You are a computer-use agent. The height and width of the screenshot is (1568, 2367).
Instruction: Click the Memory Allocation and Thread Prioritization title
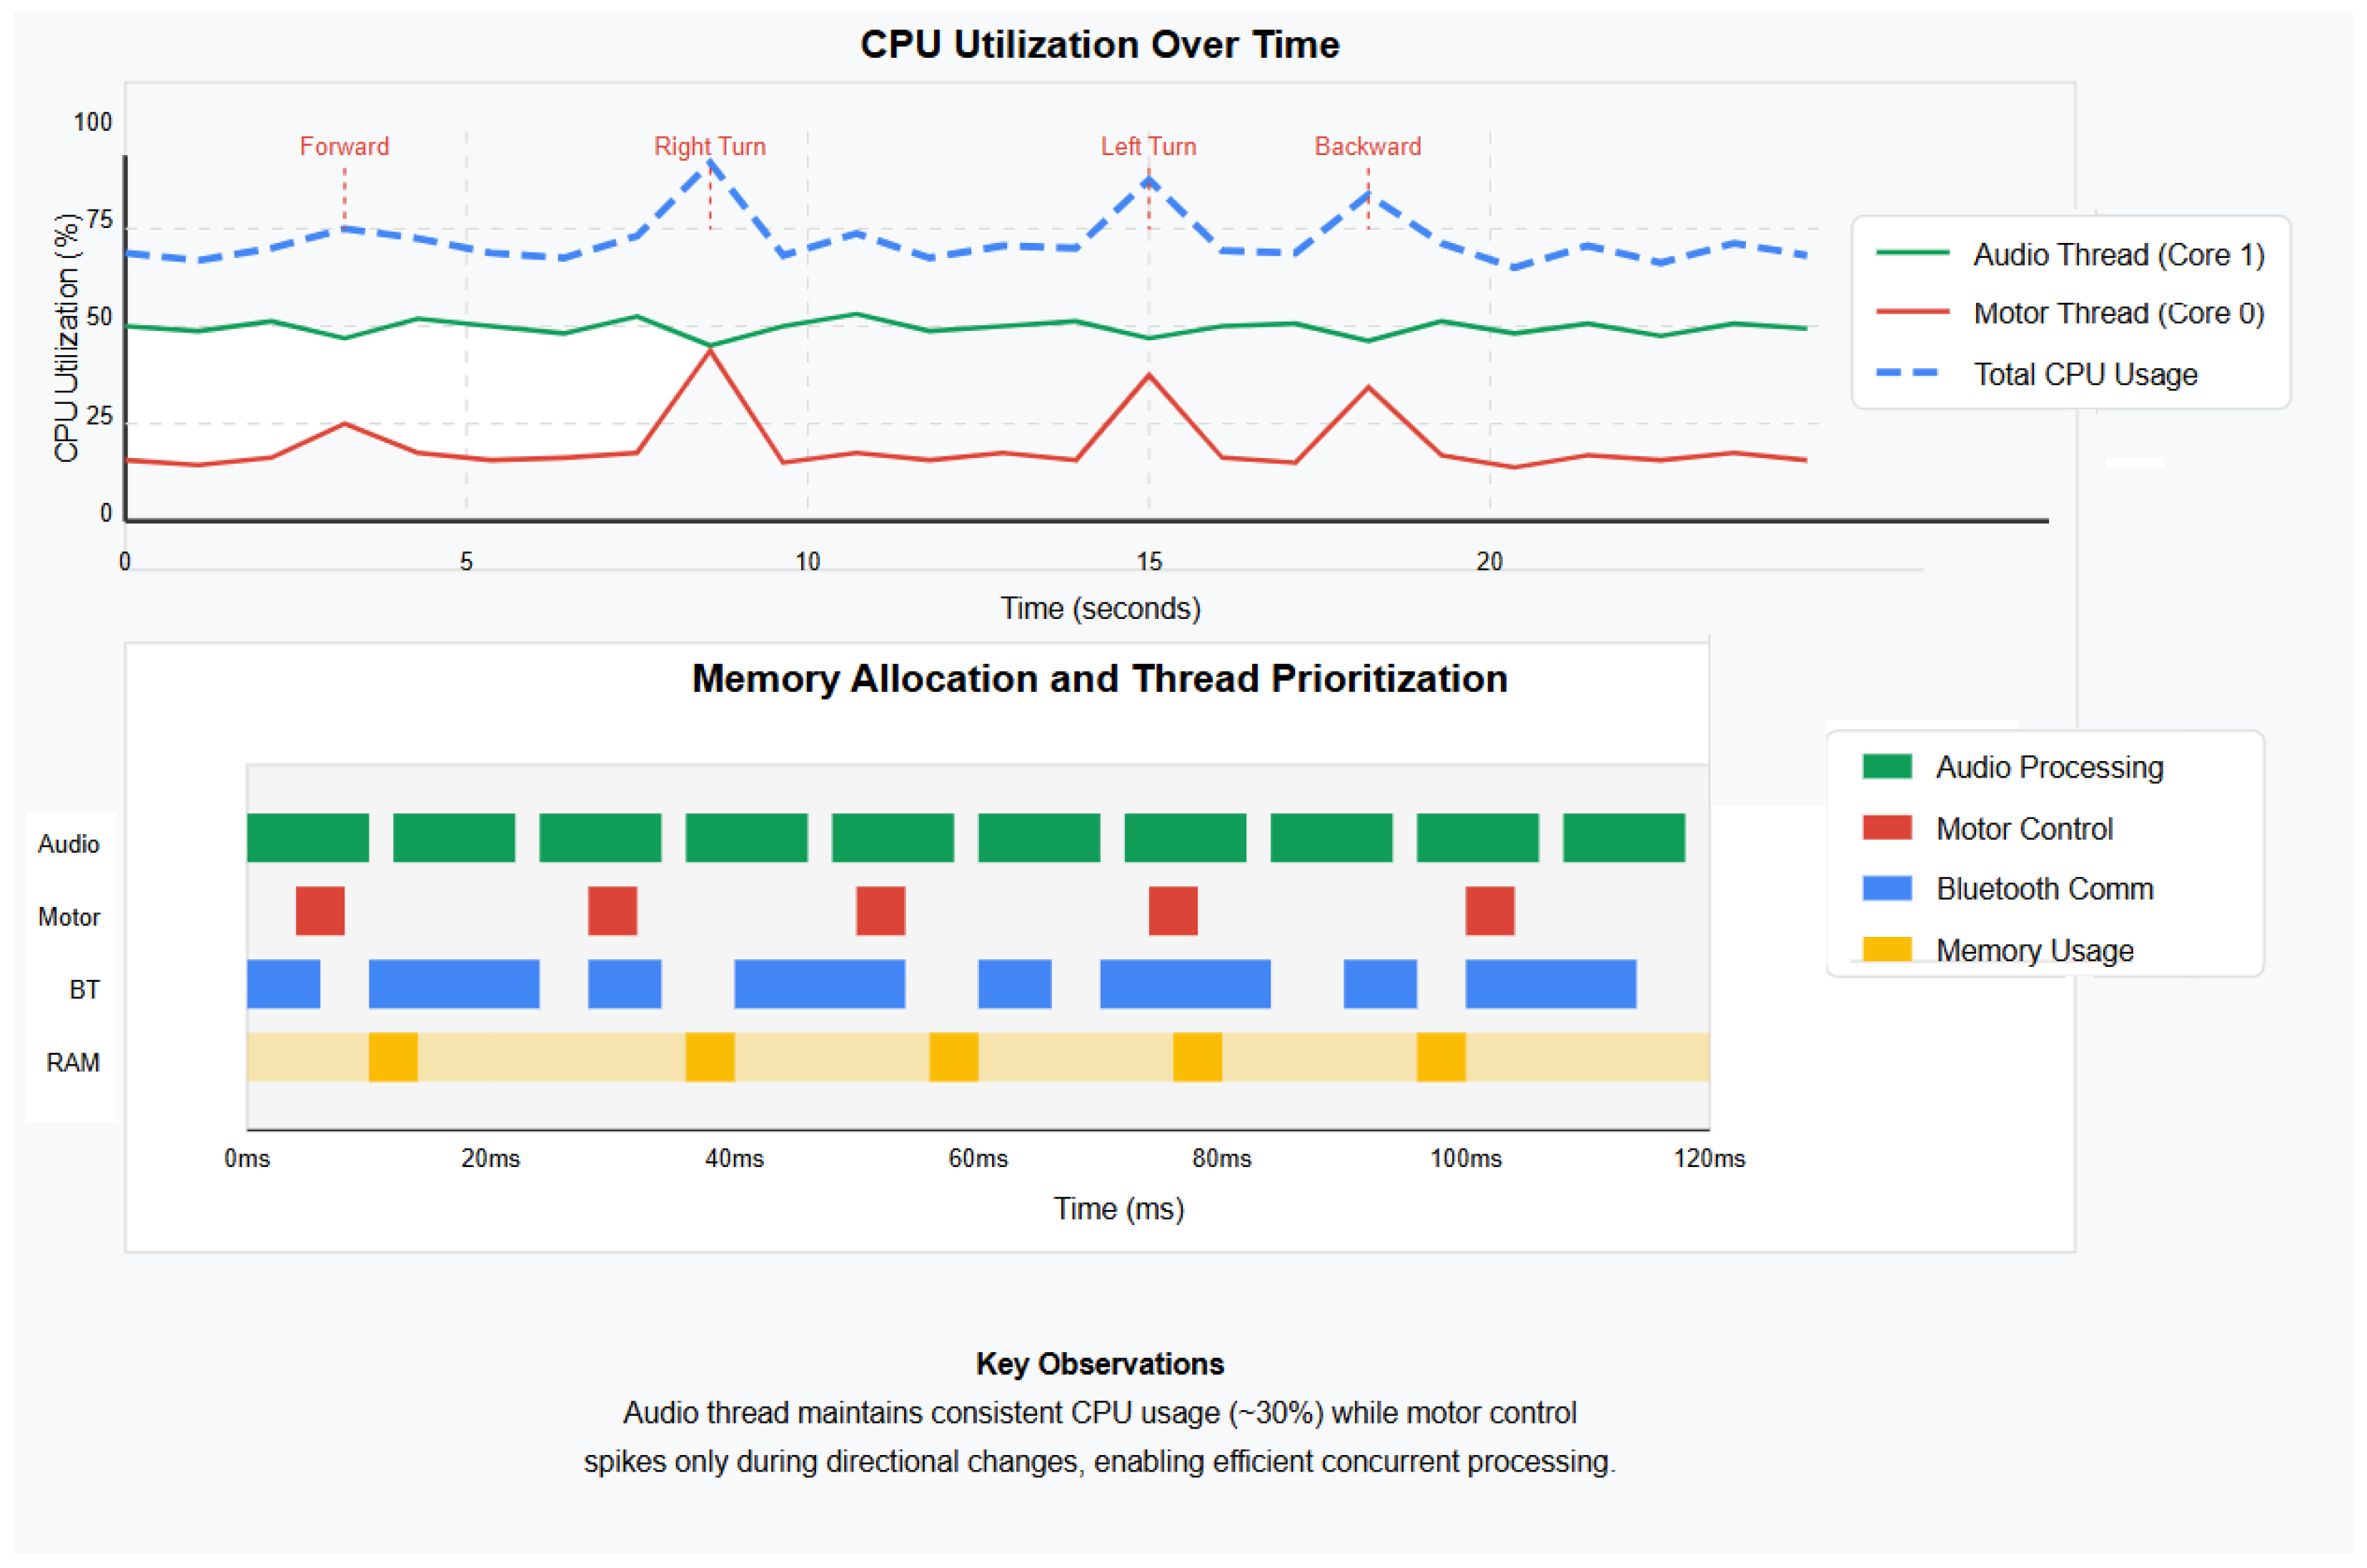tap(1100, 680)
